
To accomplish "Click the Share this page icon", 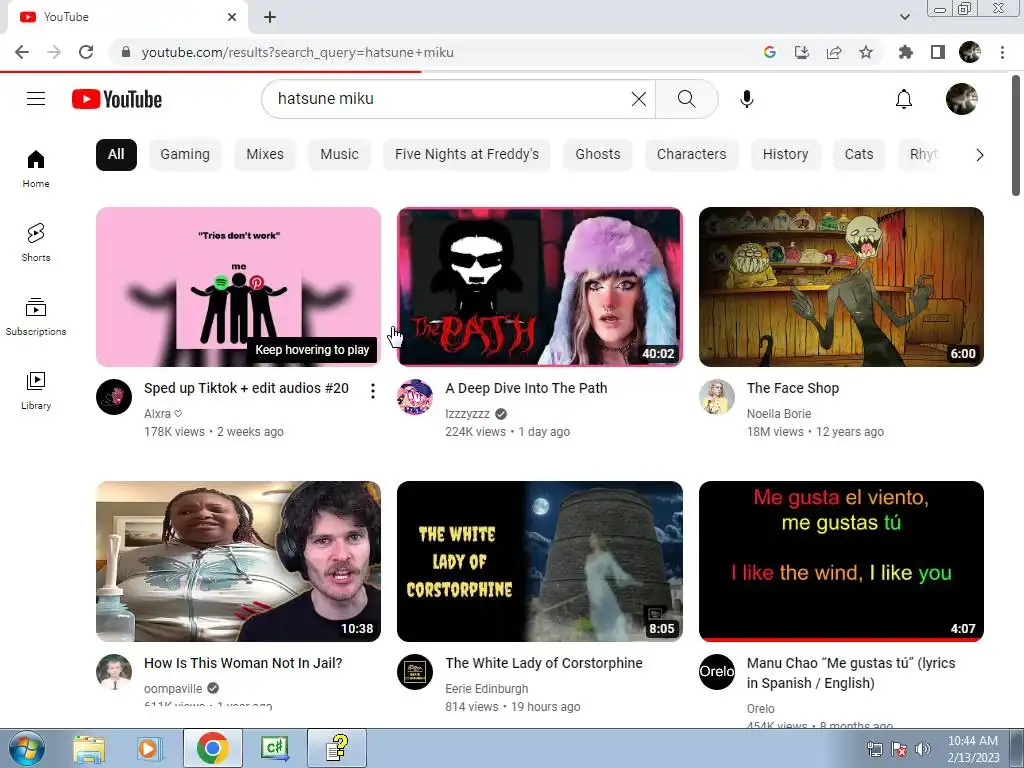I will pyautogui.click(x=834, y=52).
